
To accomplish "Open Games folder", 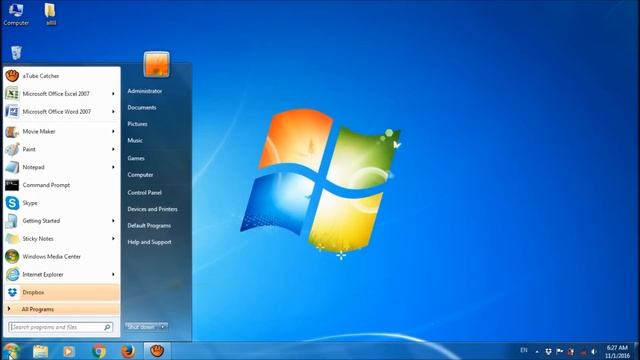I will click(136, 158).
